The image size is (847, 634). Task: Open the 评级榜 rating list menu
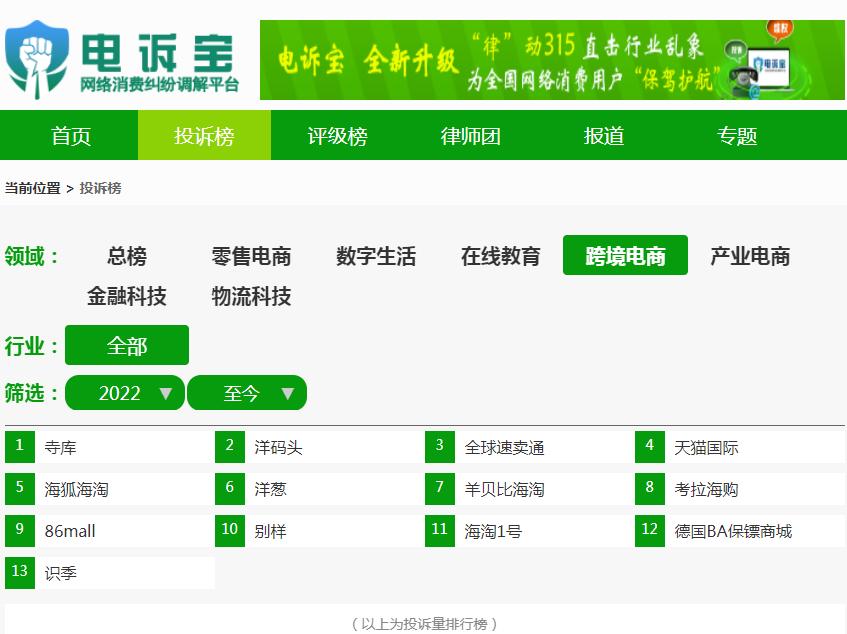[333, 137]
